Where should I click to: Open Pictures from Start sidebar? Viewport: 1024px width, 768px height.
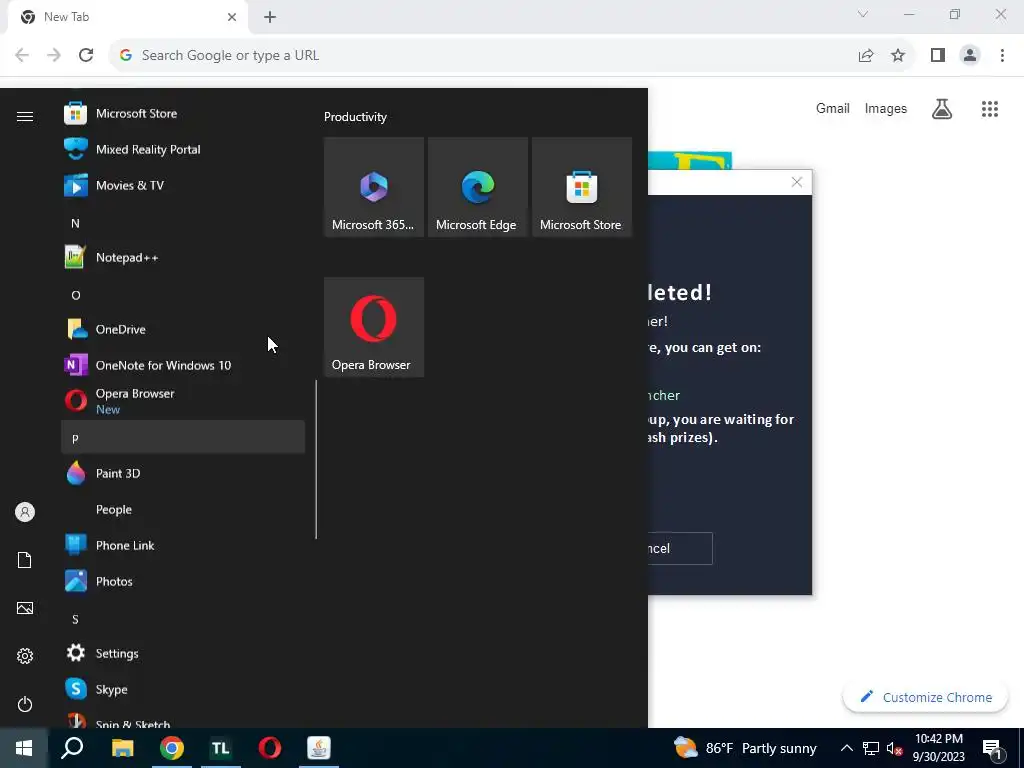(25, 608)
